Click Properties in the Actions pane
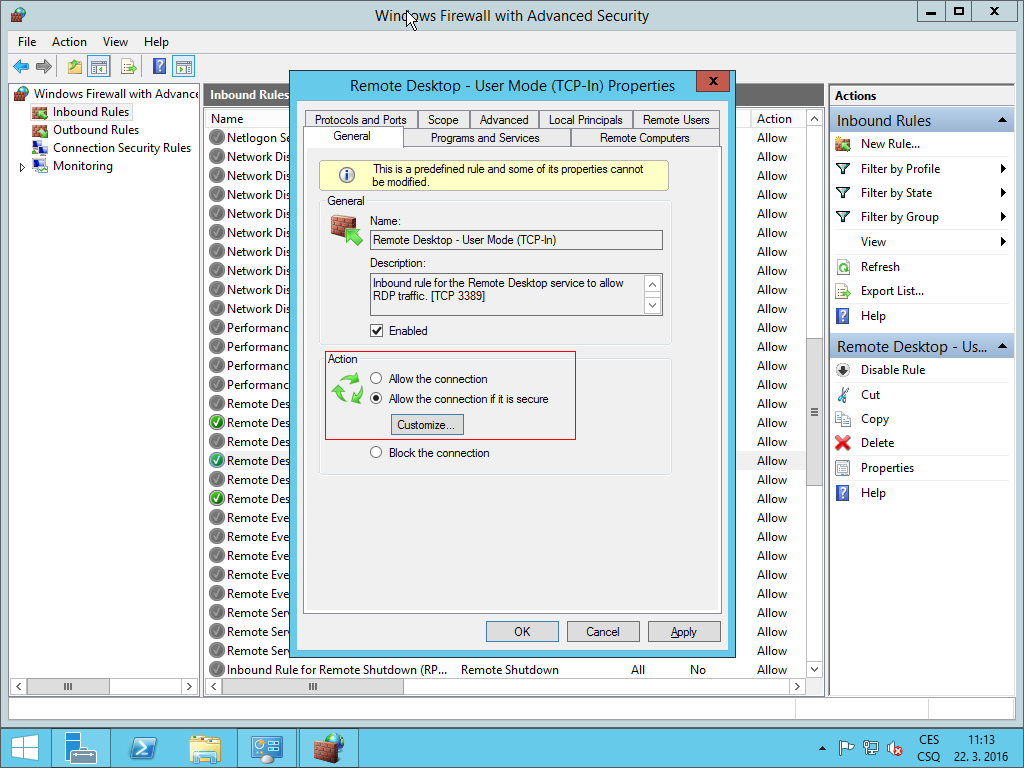1024x768 pixels. 887,468
